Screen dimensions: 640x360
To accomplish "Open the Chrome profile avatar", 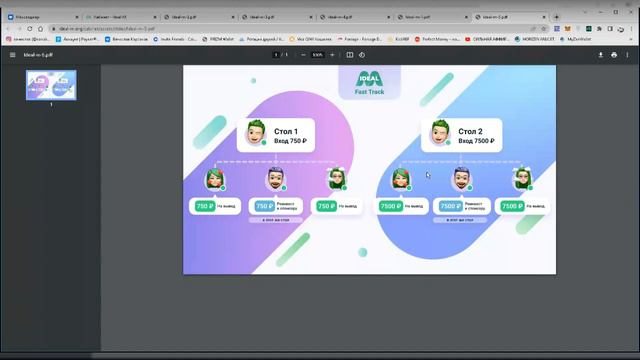I will point(620,29).
